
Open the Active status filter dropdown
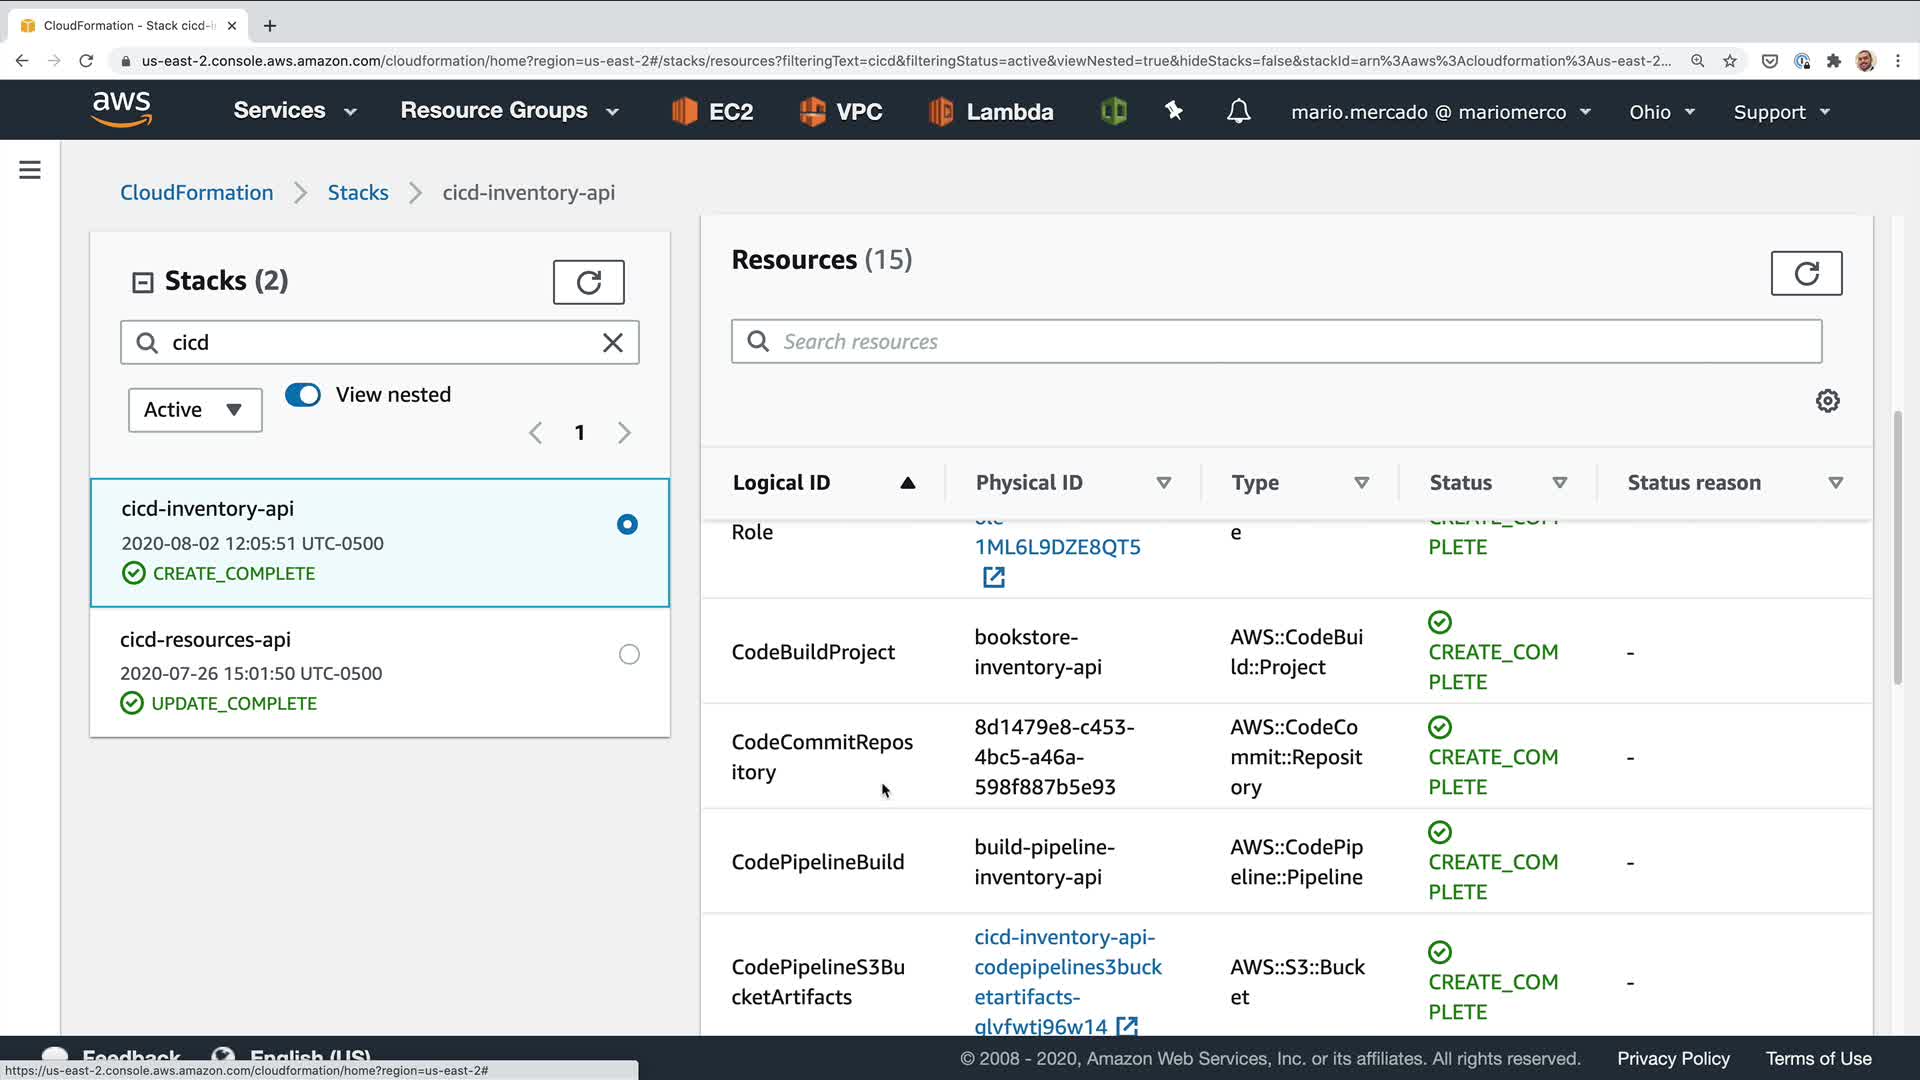(x=195, y=410)
